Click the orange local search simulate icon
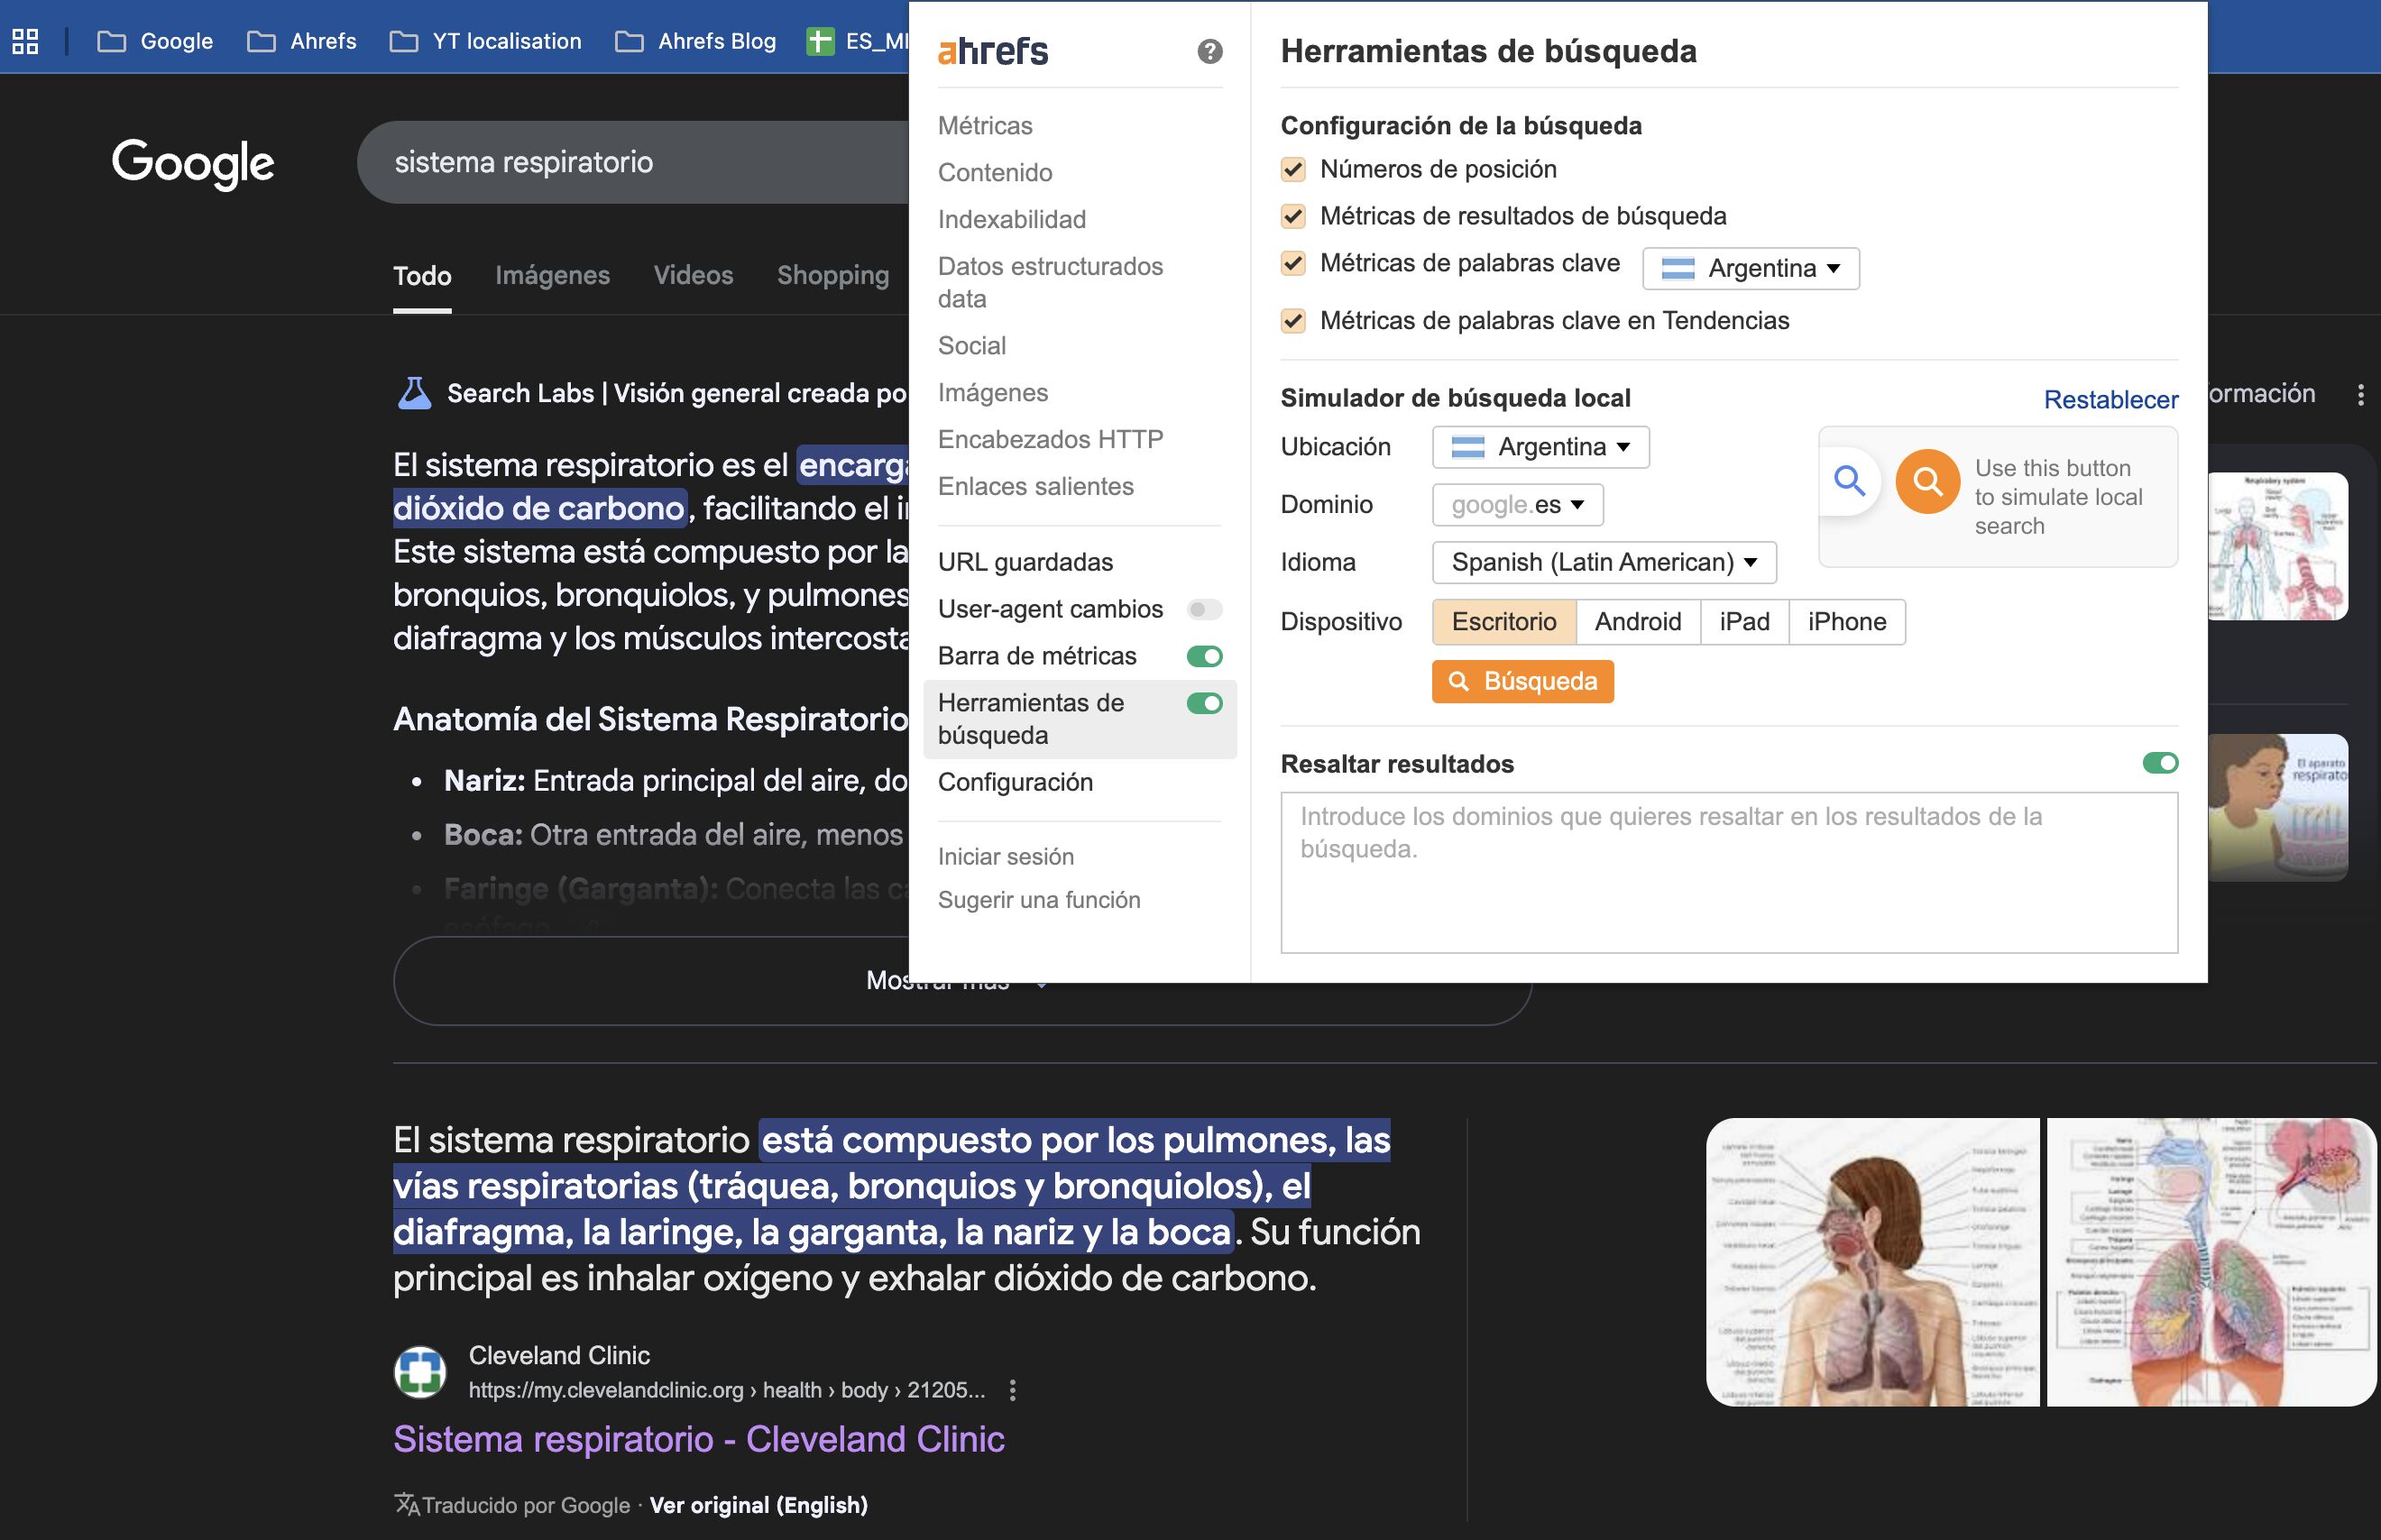Image resolution: width=2381 pixels, height=1540 pixels. coord(1927,482)
